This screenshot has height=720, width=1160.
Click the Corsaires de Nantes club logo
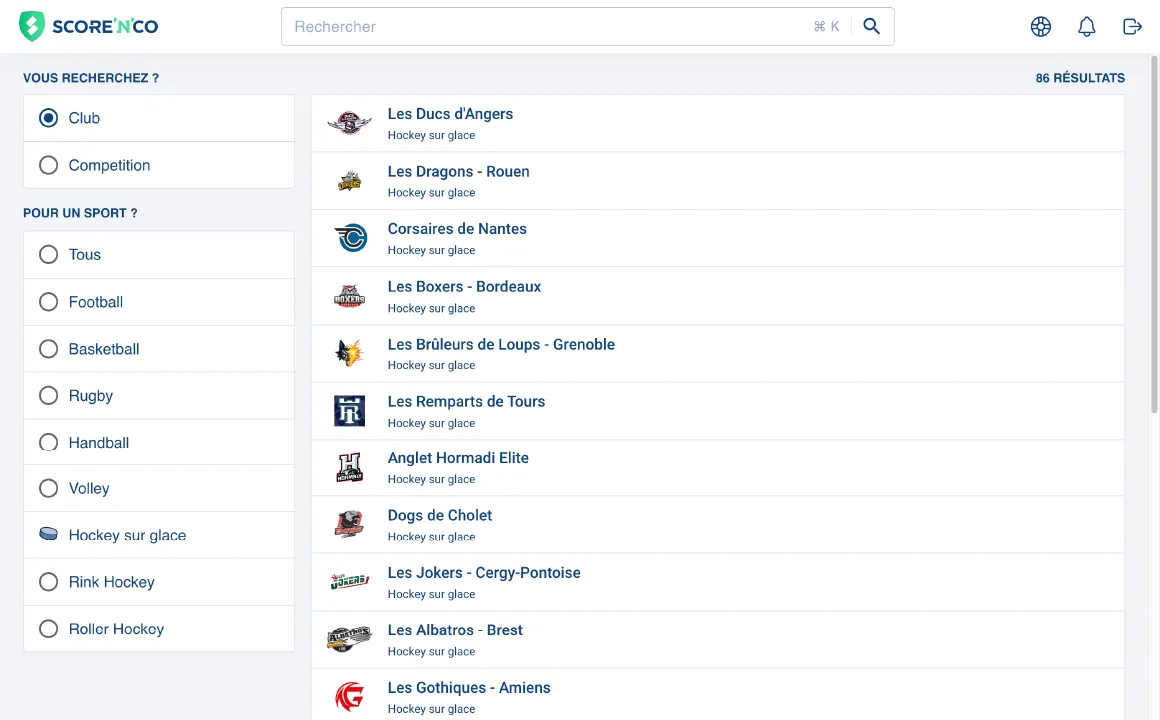point(350,238)
